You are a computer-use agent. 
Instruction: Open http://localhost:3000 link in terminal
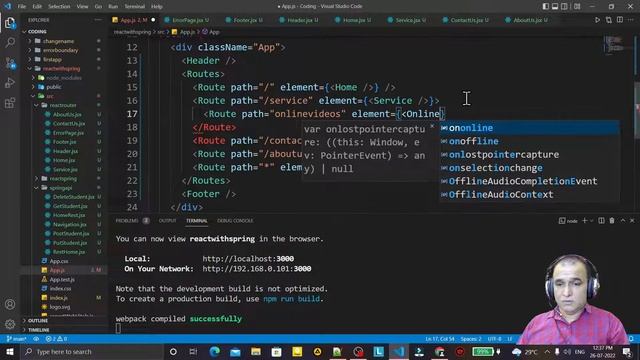pyautogui.click(x=248, y=258)
